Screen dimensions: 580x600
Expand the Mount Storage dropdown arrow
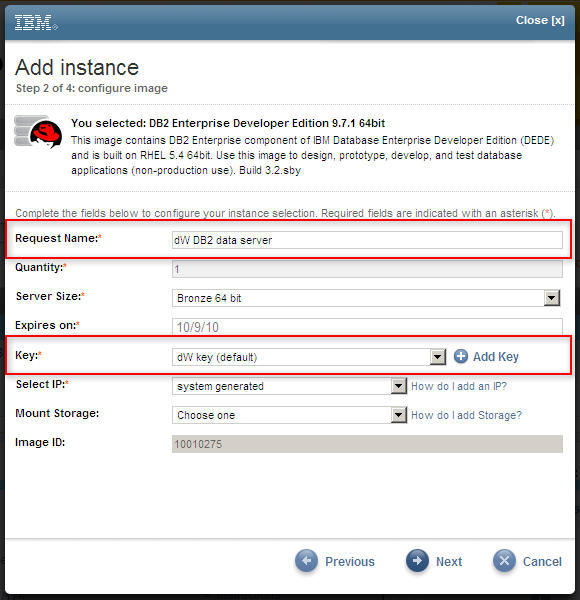(x=398, y=415)
